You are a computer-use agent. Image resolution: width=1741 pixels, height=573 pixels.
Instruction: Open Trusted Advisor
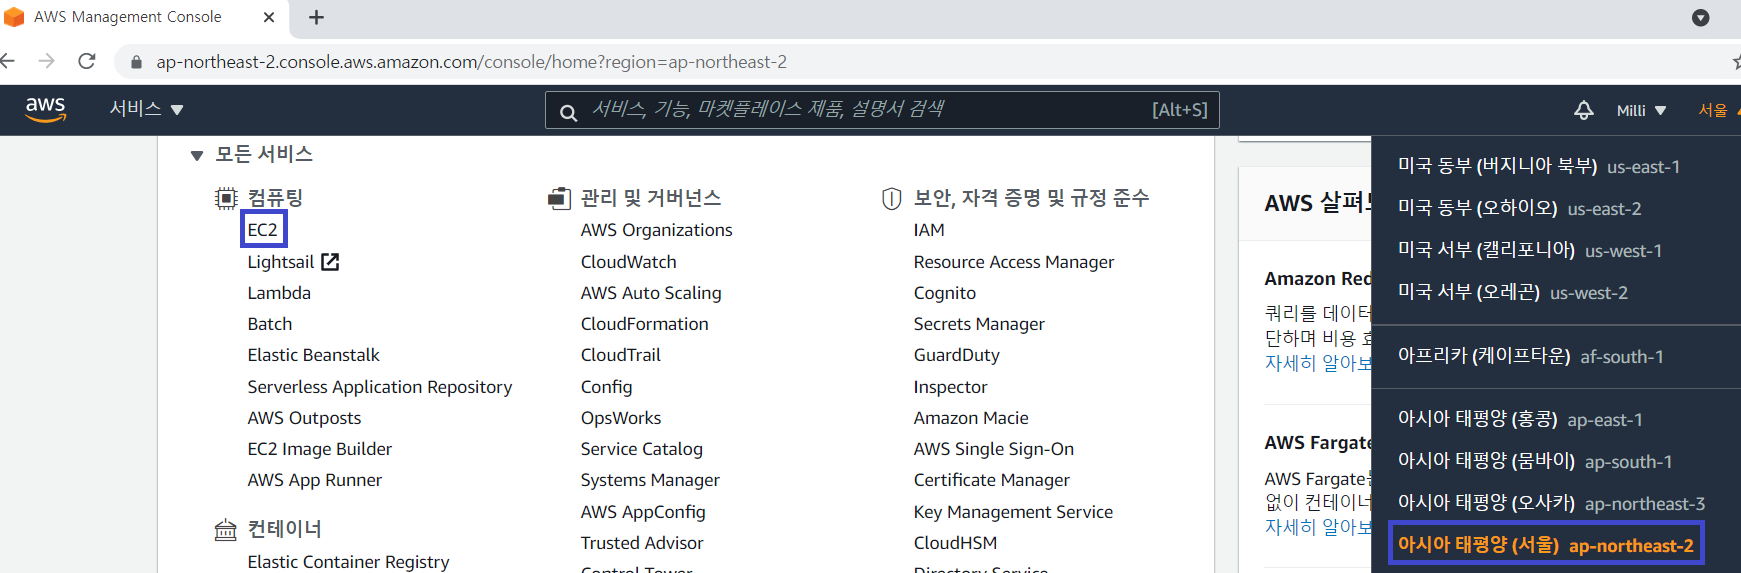point(642,543)
